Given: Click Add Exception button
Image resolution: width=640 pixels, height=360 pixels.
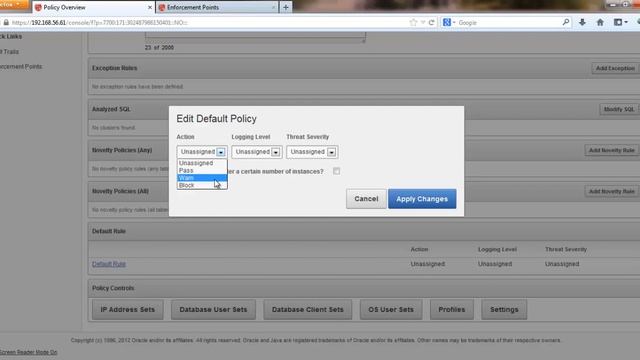Looking at the screenshot, I should 615,68.
